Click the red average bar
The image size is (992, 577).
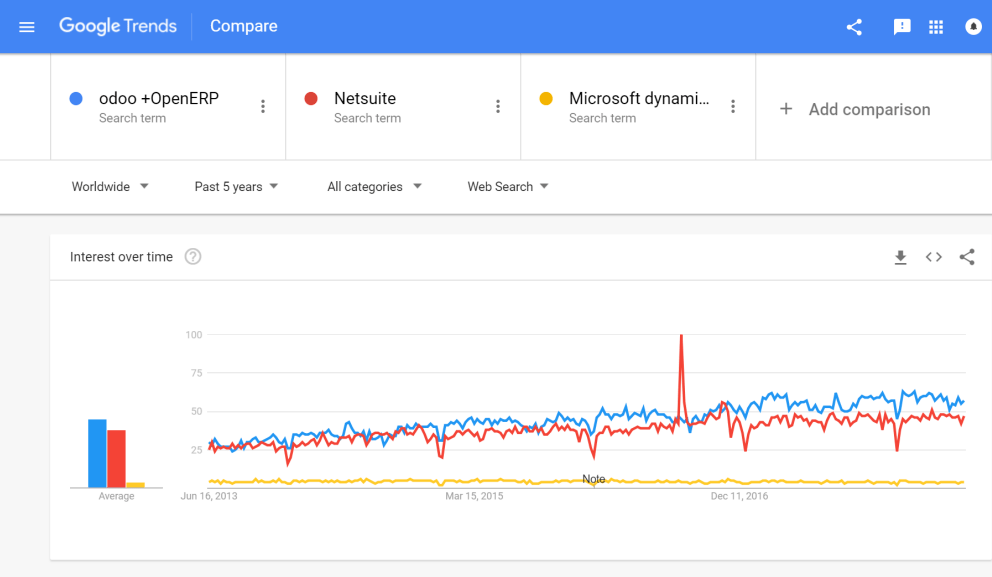click(x=116, y=459)
